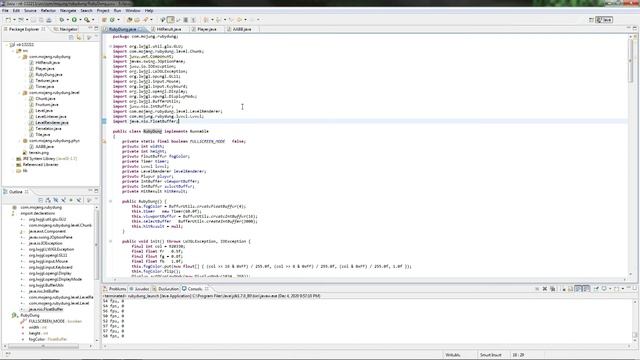Viewport: 640px width, 360px height.
Task: Click the Print toolbar icon
Action: [x=49, y=20]
